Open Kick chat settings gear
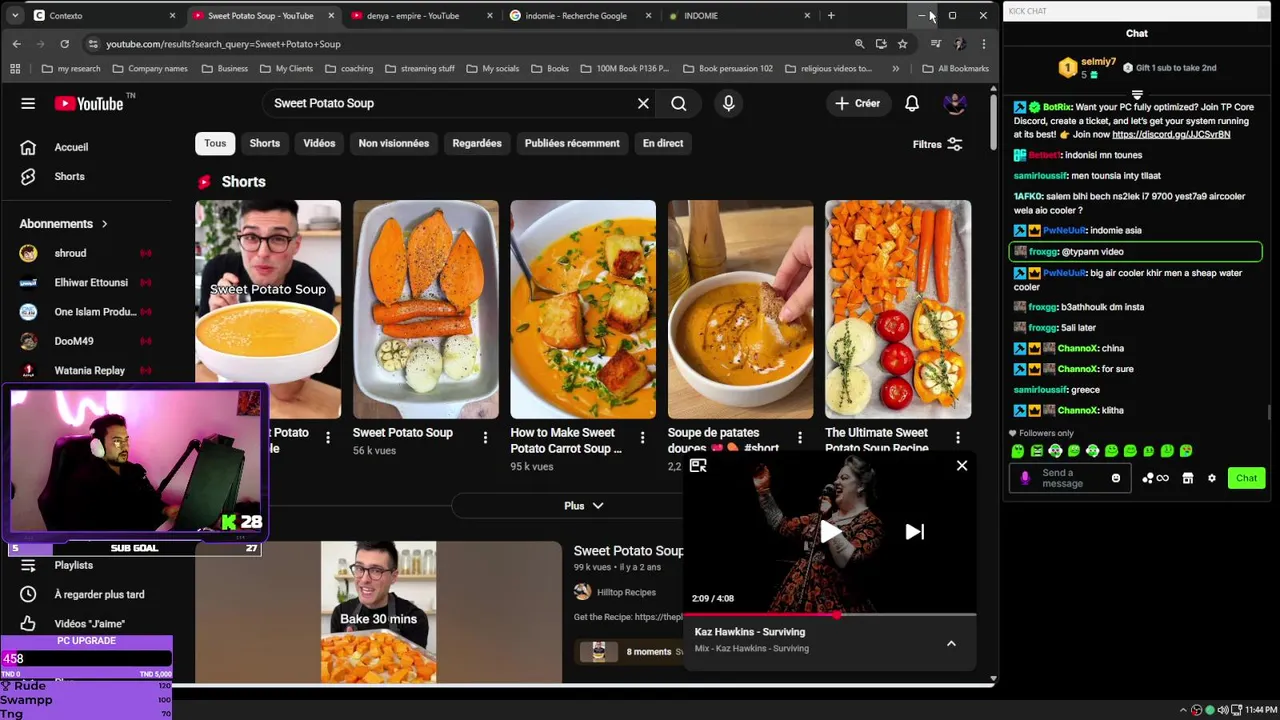The image size is (1280, 720). click(1212, 478)
